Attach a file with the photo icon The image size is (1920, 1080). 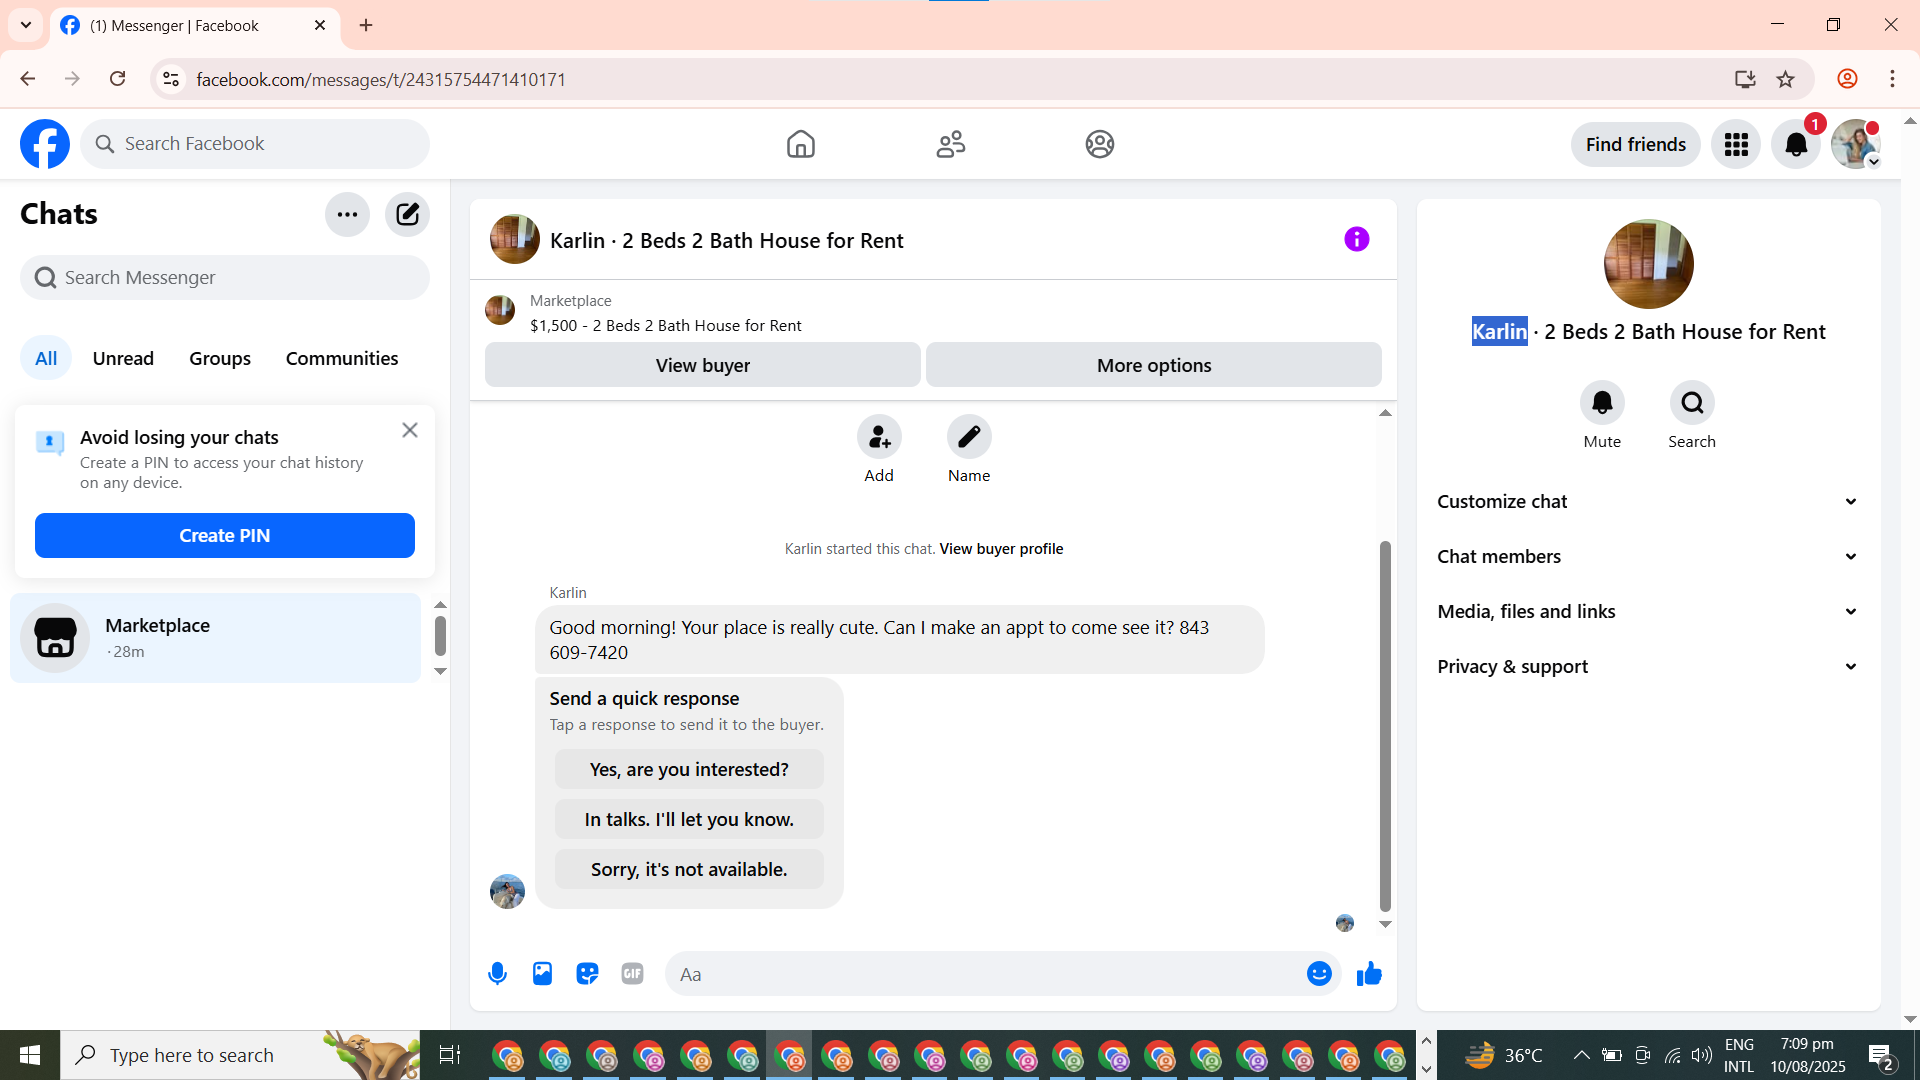point(542,973)
